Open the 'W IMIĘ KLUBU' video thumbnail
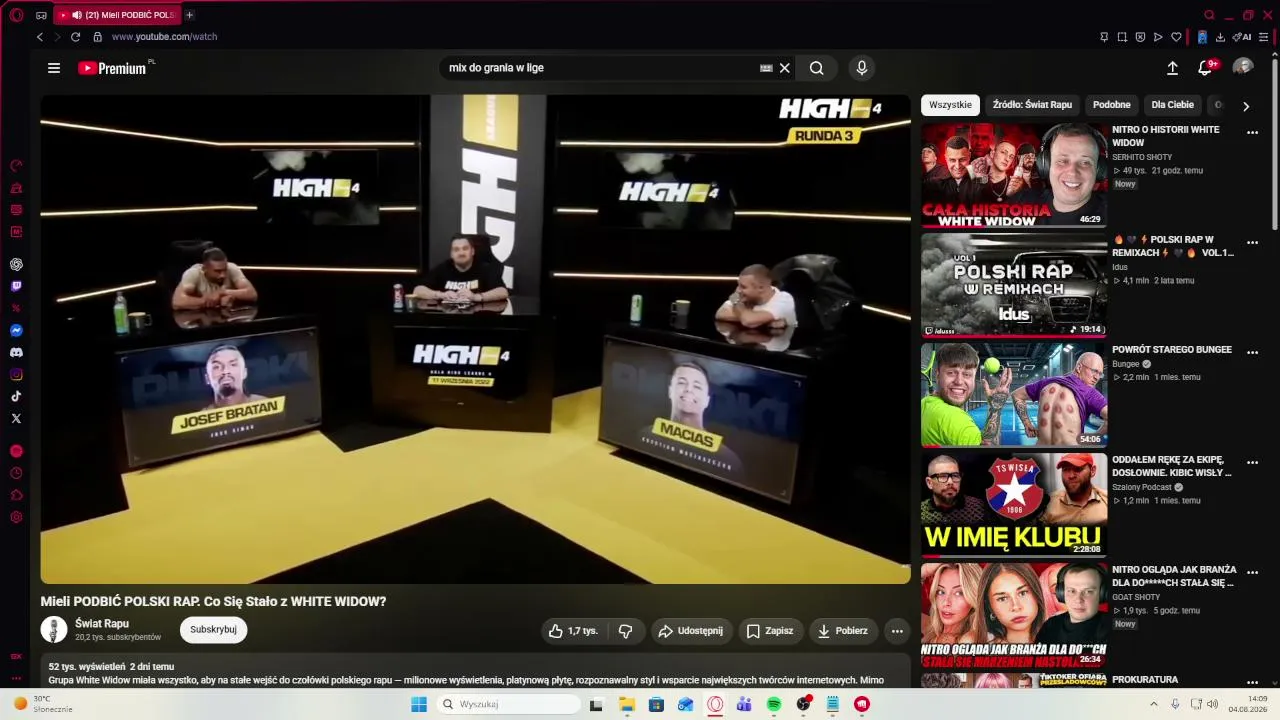Image resolution: width=1280 pixels, height=720 pixels. click(x=1014, y=505)
